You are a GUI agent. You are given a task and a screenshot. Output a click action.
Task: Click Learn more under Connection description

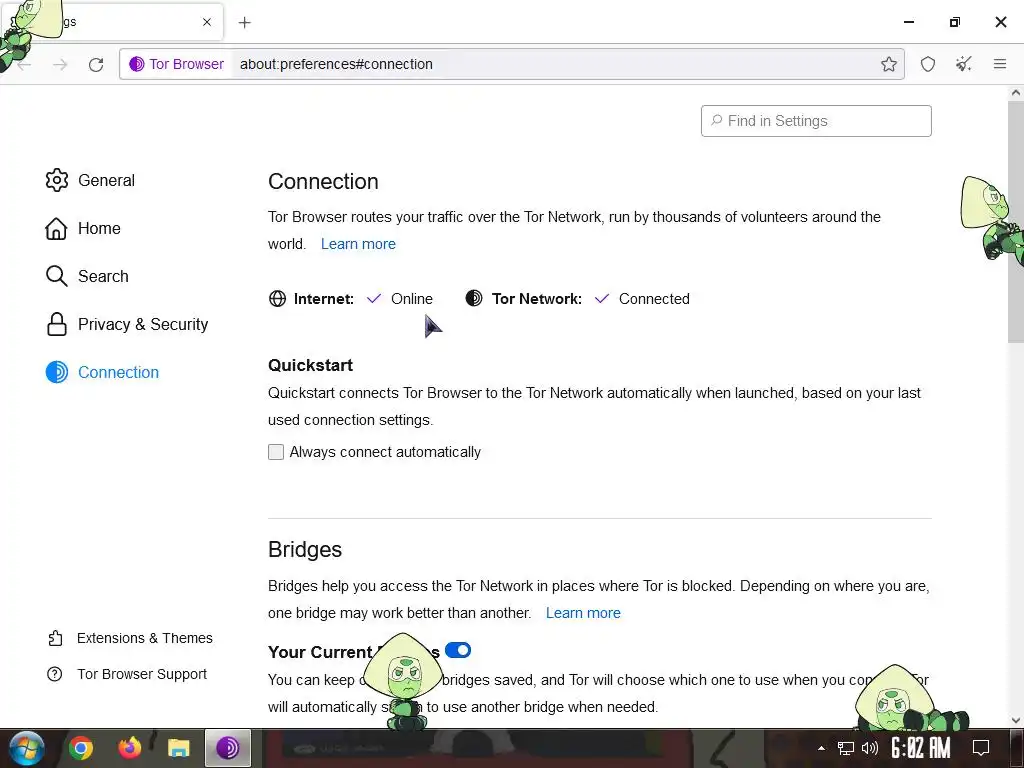pyautogui.click(x=358, y=244)
